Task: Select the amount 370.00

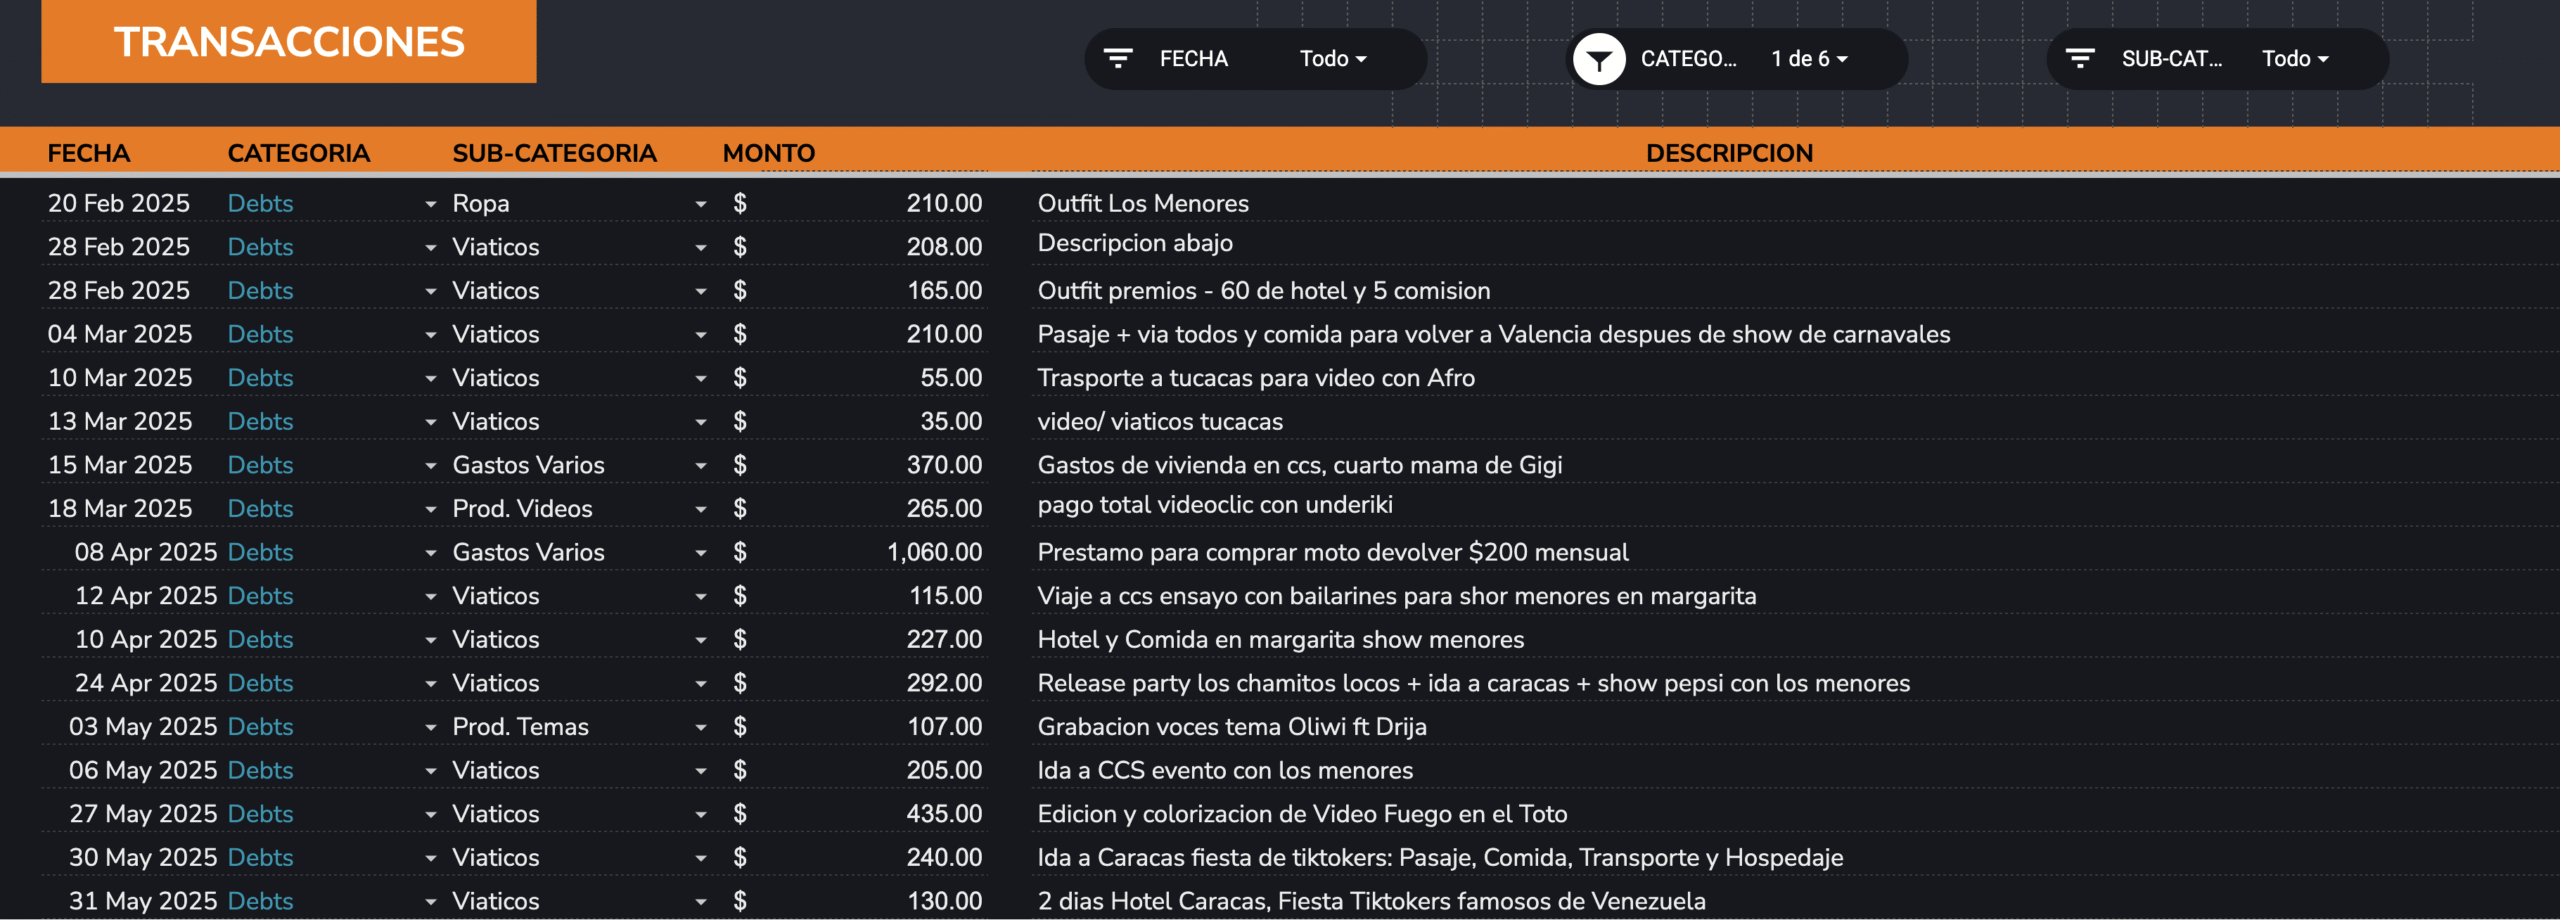Action: pos(944,465)
